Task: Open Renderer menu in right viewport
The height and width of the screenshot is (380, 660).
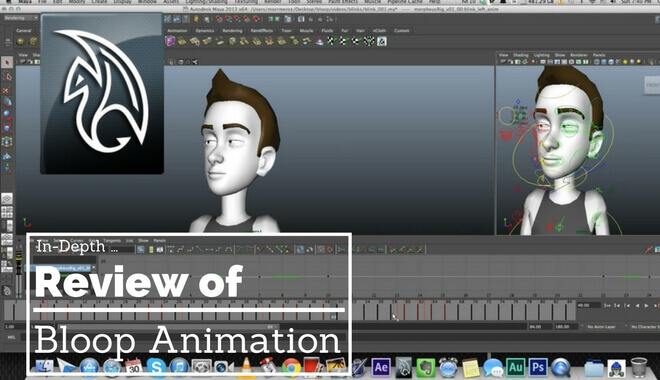Action: pos(579,55)
